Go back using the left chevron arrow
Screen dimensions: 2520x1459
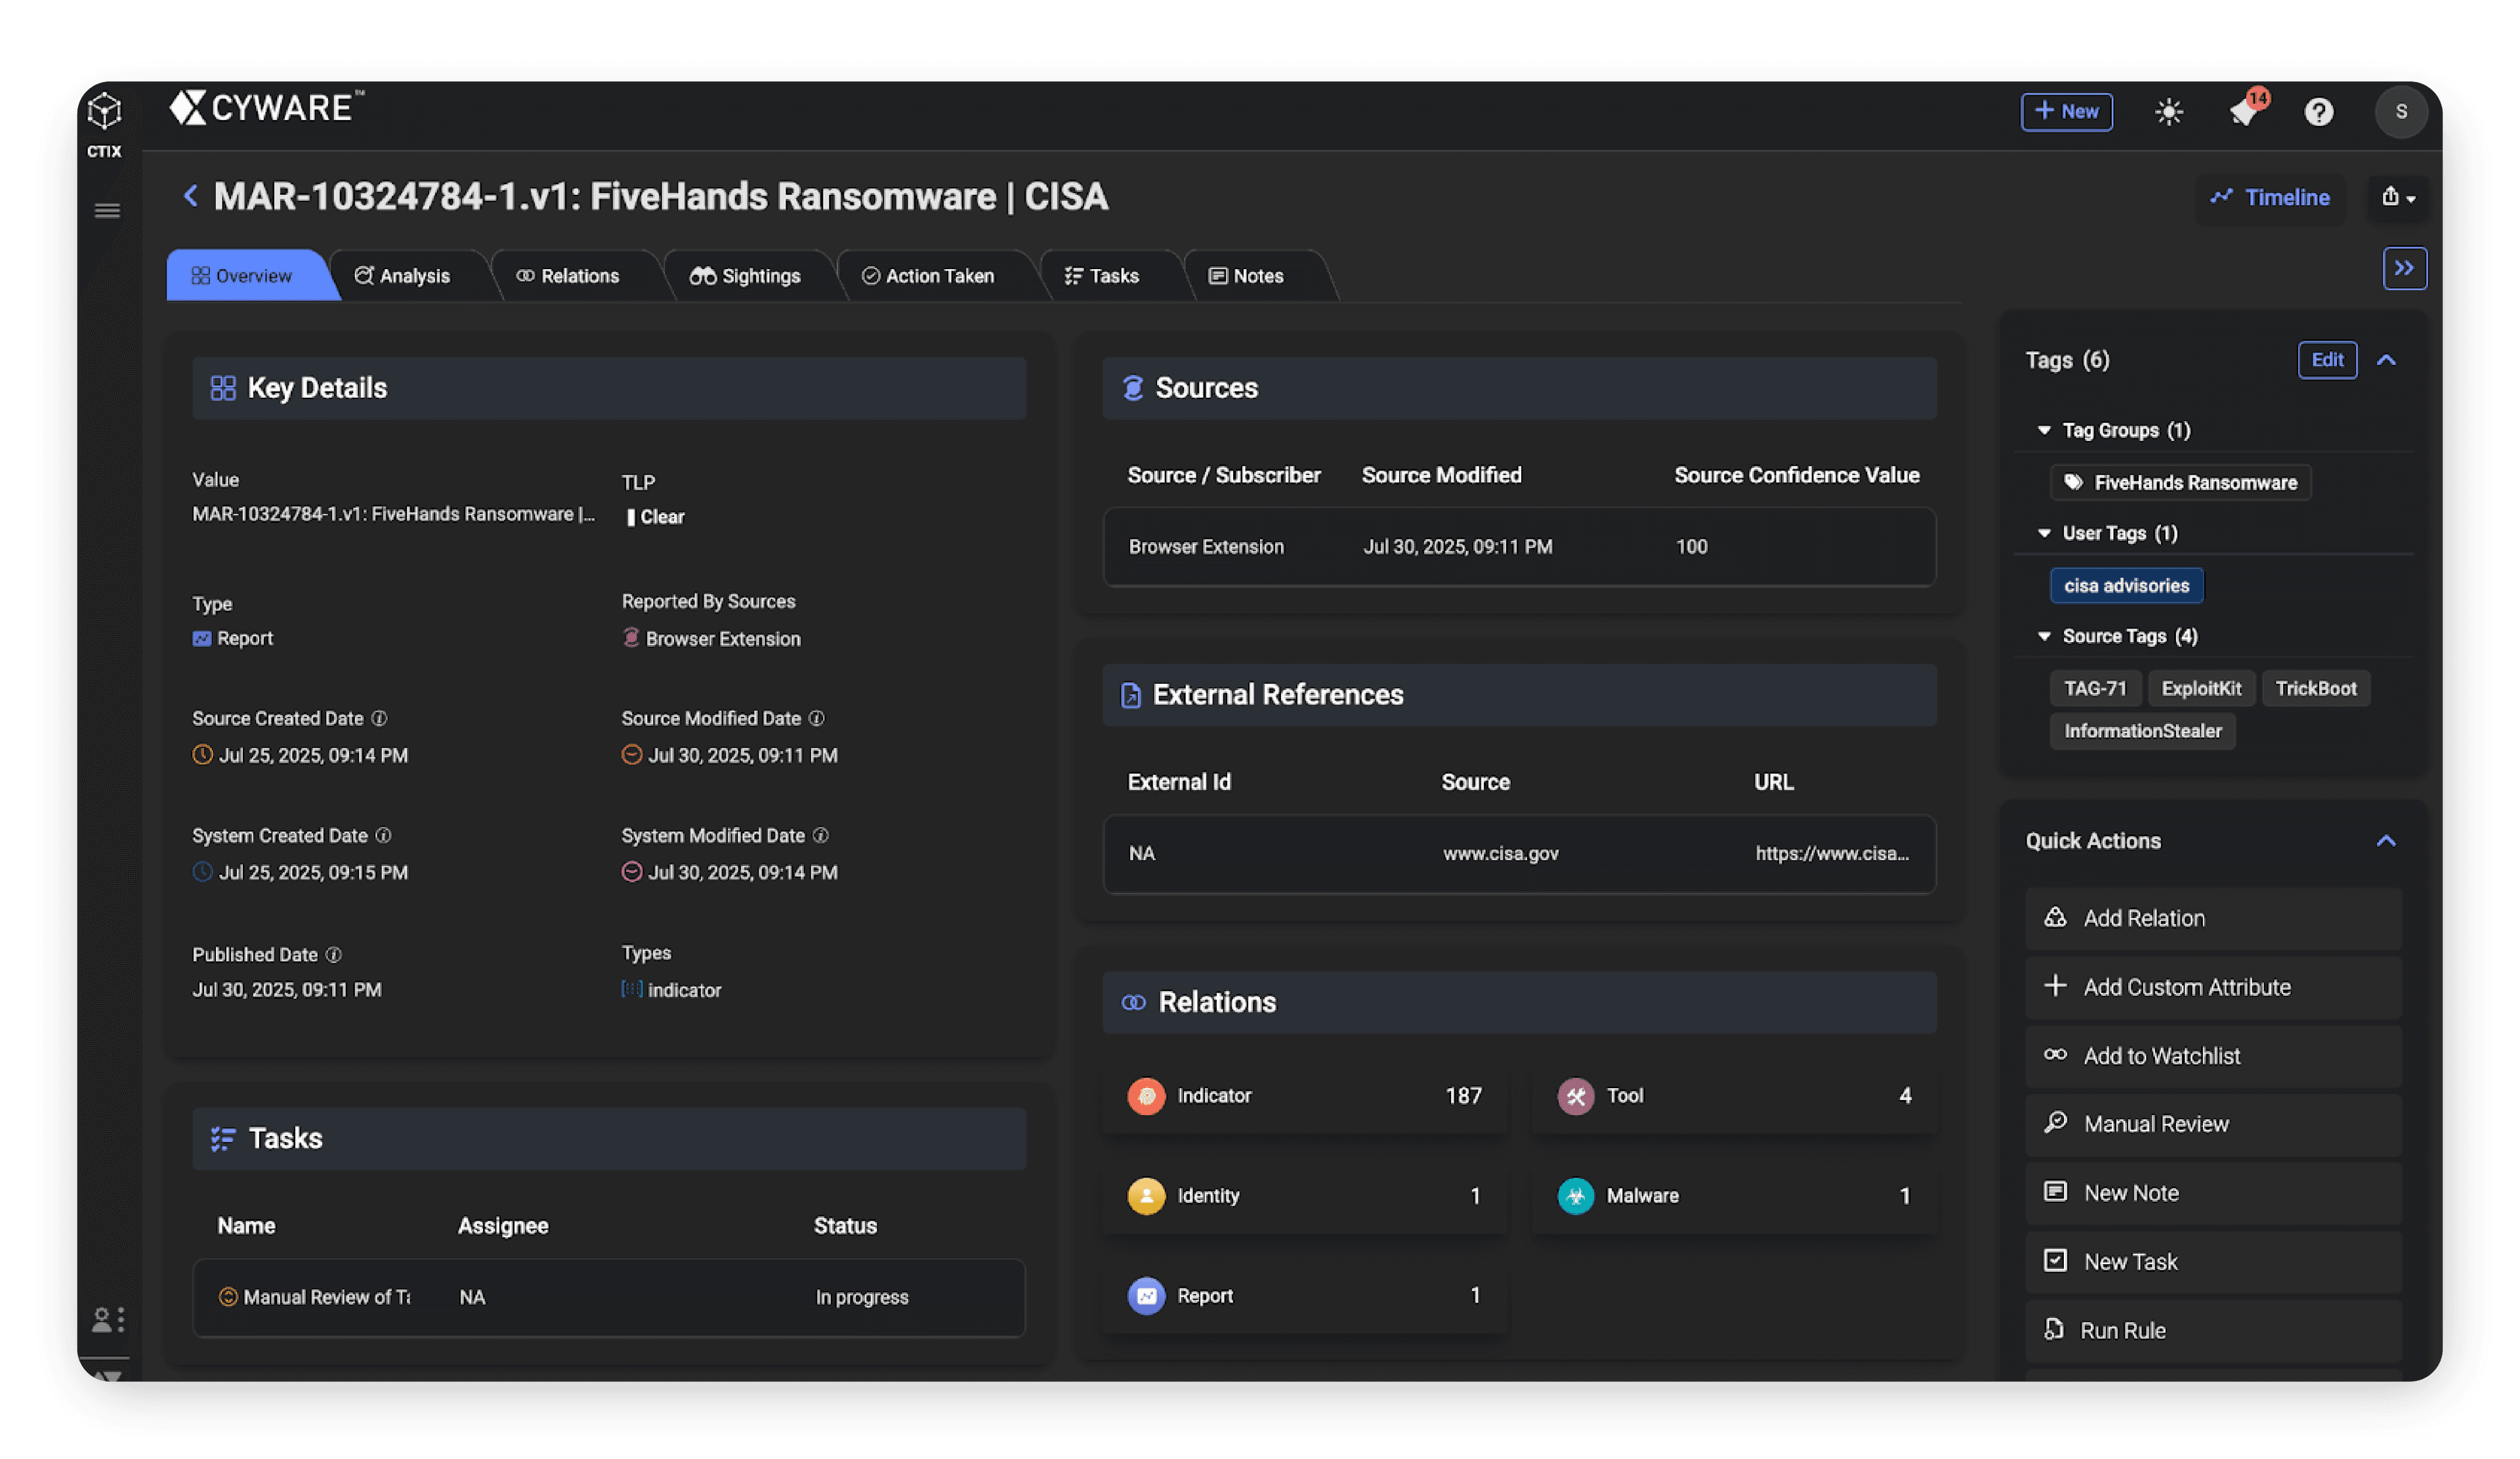tap(190, 196)
